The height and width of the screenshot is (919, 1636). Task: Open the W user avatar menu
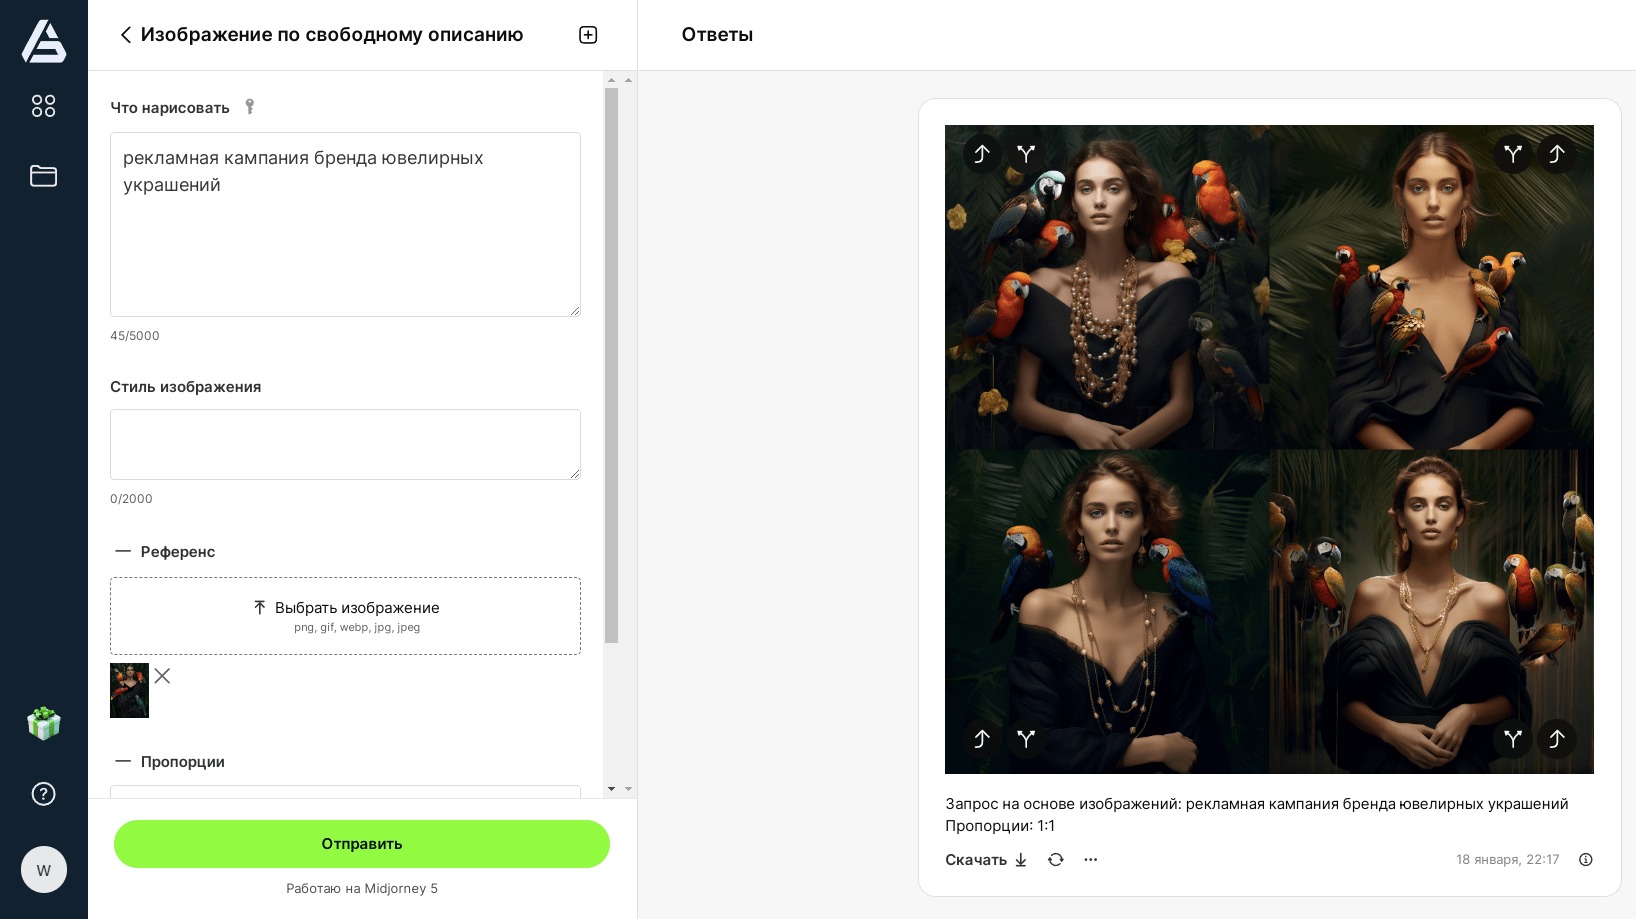pyautogui.click(x=44, y=870)
